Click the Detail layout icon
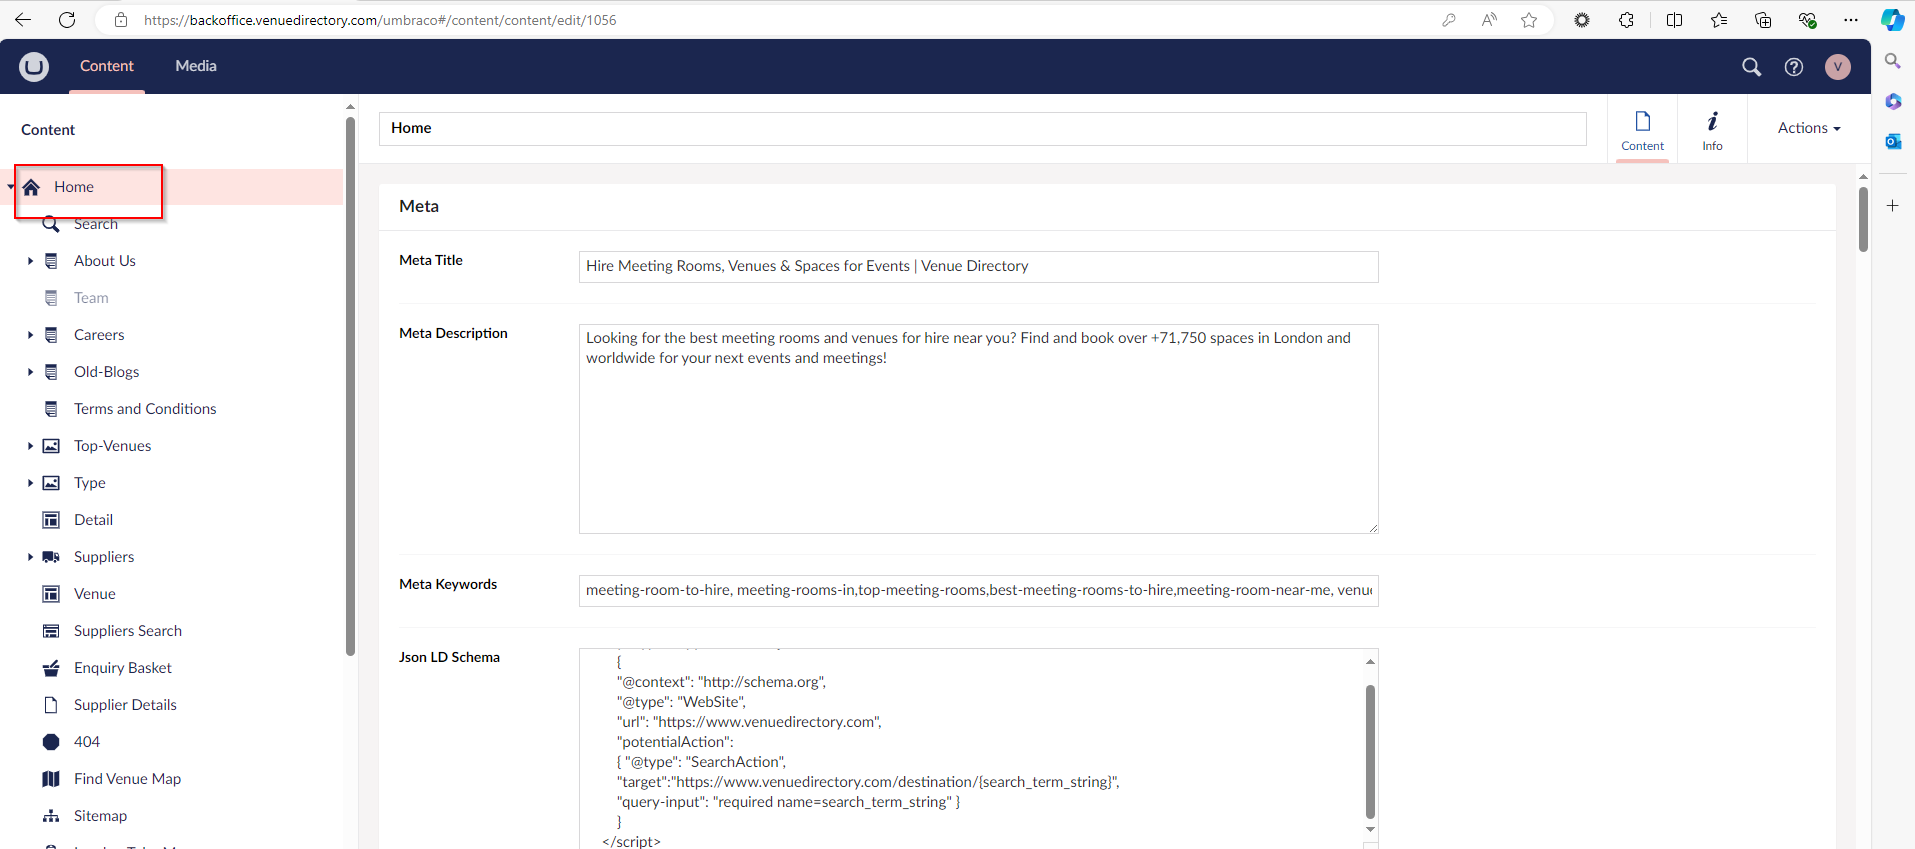 point(51,520)
